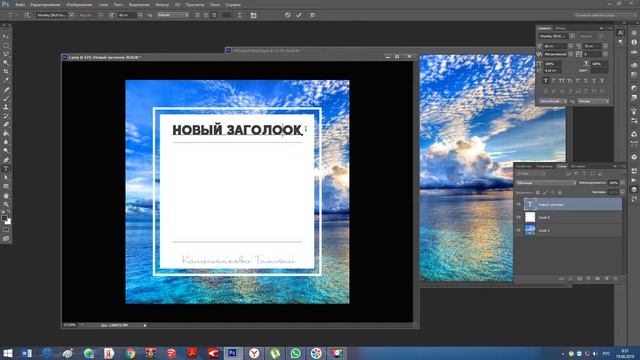
Task: Open the Layers panel icon in side dock
Action: point(634,189)
